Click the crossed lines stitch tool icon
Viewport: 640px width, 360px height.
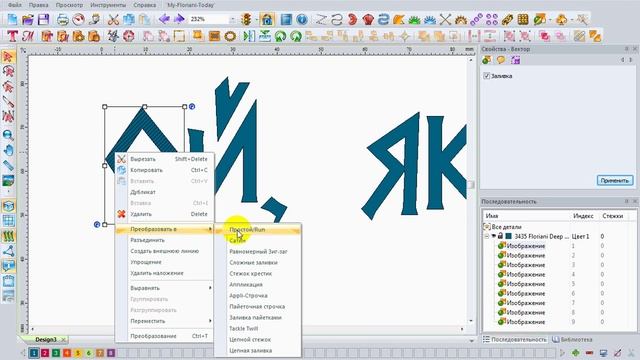(x=445, y=19)
